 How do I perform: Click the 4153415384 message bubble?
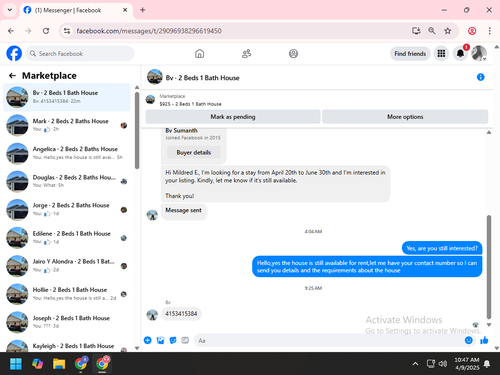coord(181,314)
